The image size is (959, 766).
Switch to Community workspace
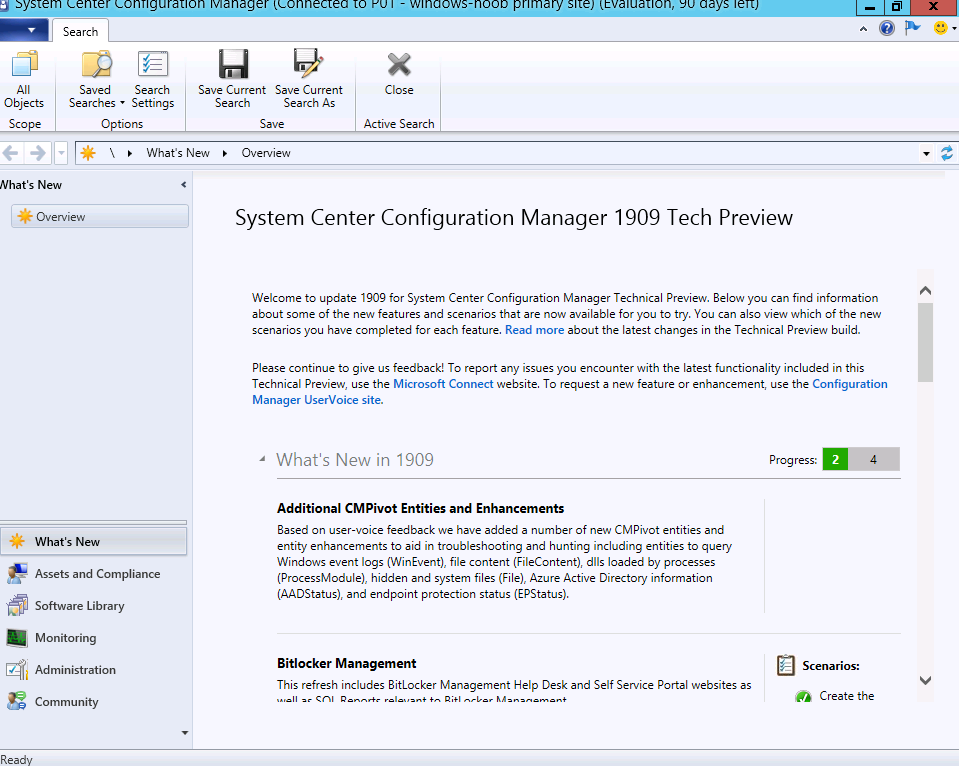[x=94, y=702]
